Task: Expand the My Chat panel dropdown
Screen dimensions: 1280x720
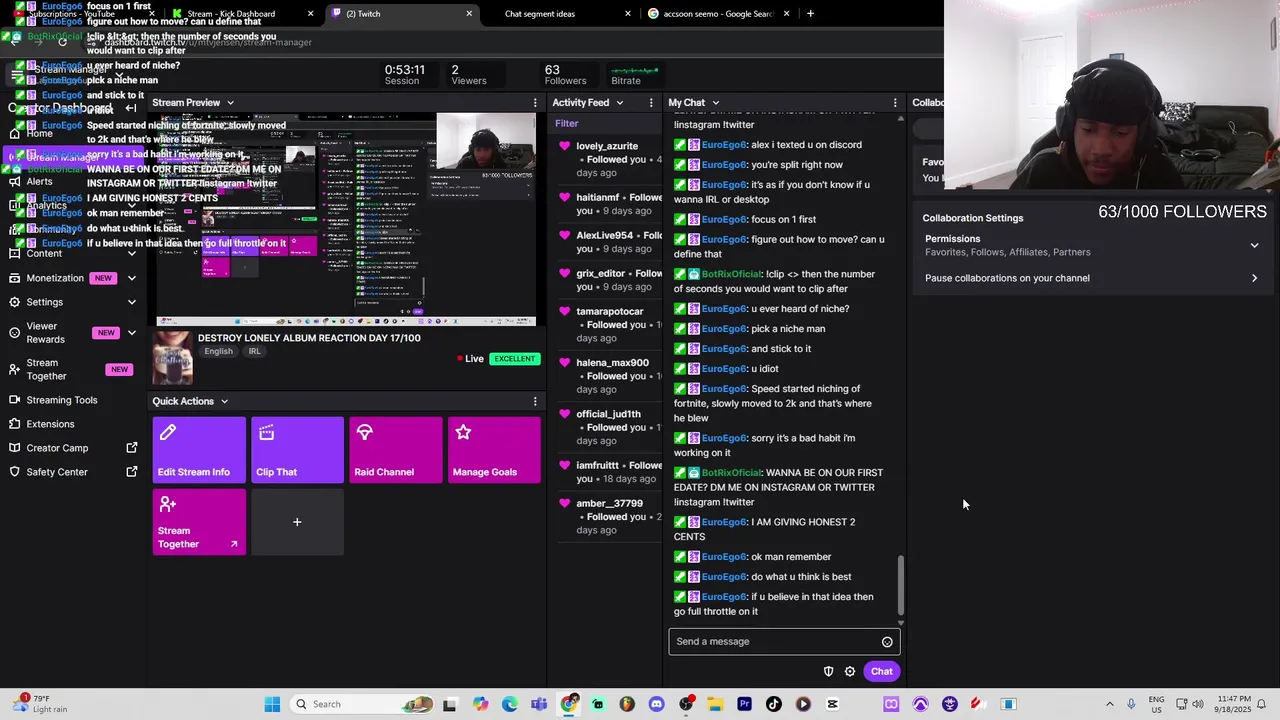Action: click(x=715, y=103)
